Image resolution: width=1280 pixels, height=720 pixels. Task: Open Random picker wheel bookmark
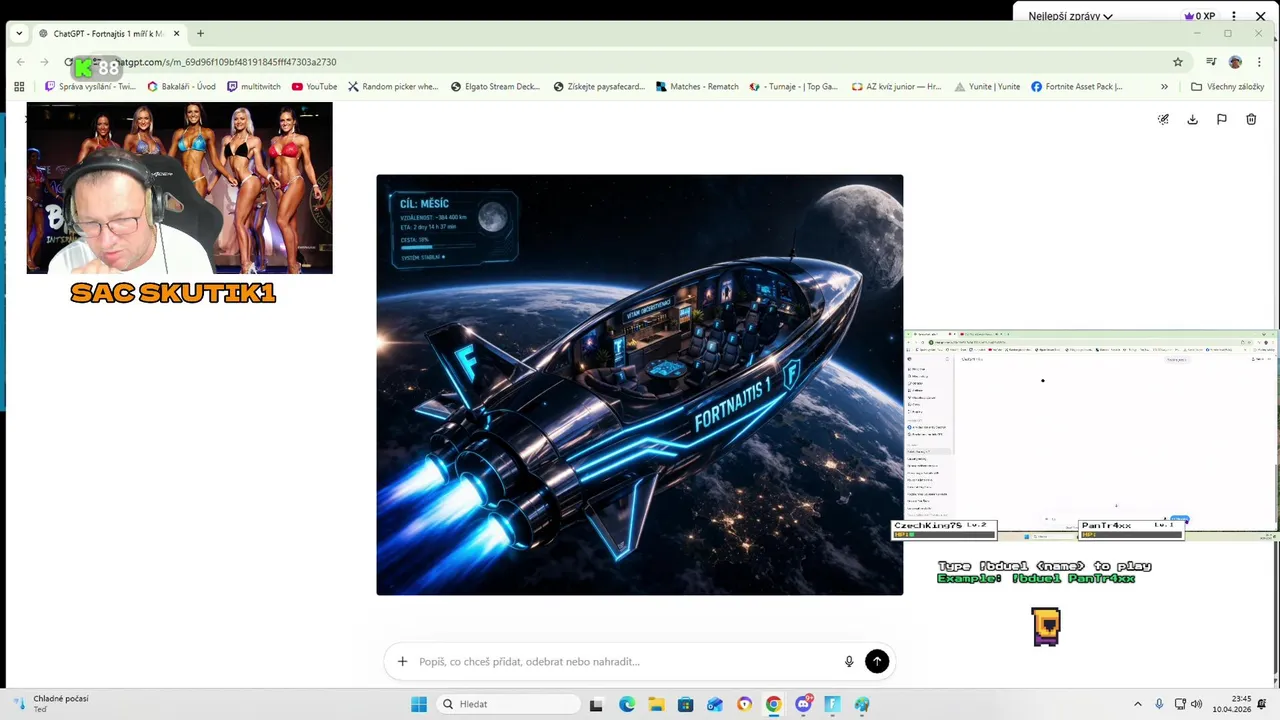[x=393, y=87]
